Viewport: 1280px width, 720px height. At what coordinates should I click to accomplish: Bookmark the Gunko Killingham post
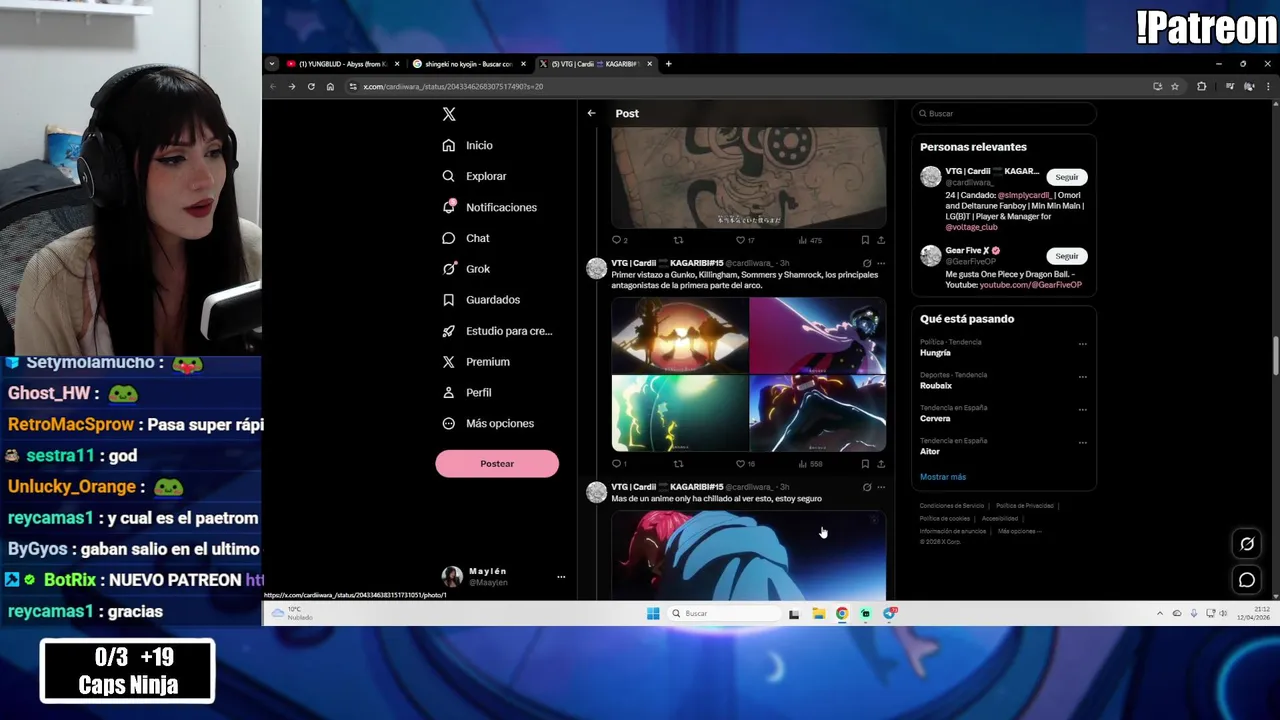[865, 464]
